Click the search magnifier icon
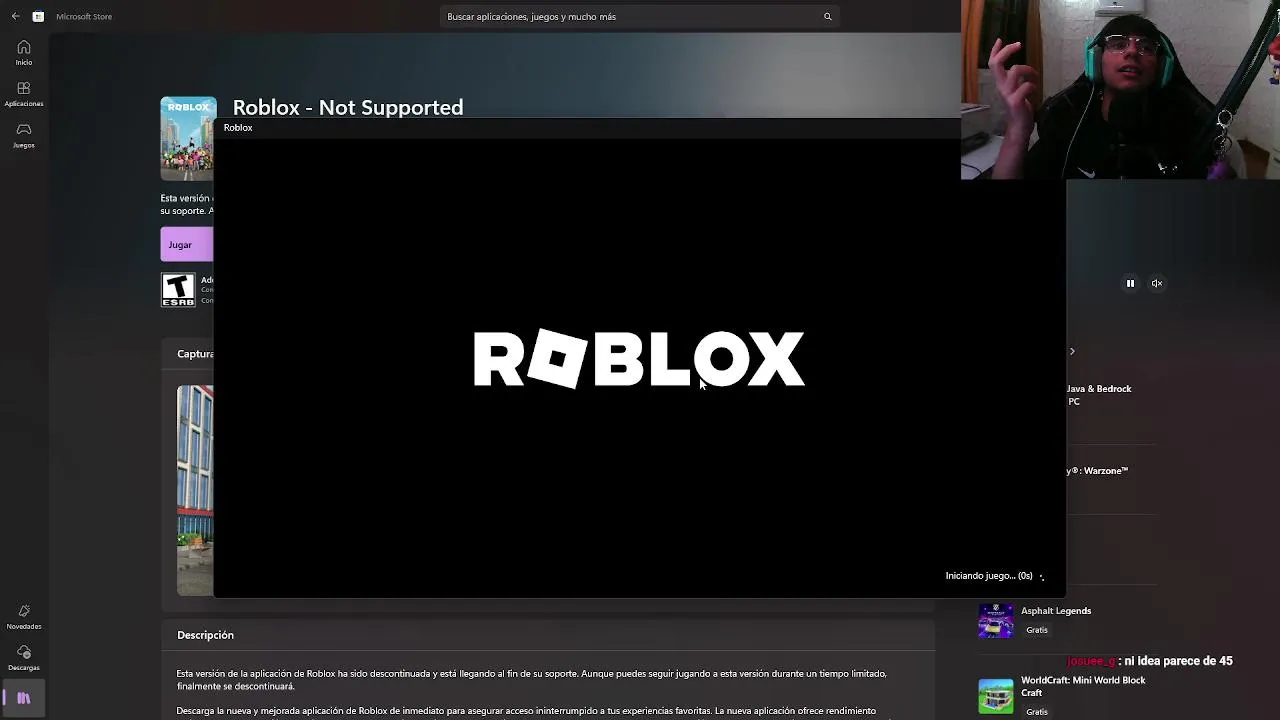This screenshot has width=1280, height=720. [827, 16]
